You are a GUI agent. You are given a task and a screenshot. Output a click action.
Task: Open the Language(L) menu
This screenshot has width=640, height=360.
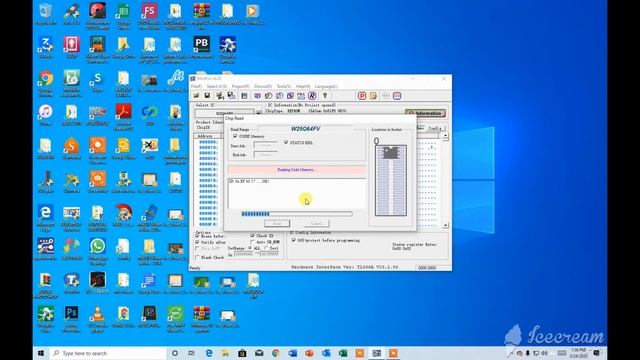(x=326, y=87)
